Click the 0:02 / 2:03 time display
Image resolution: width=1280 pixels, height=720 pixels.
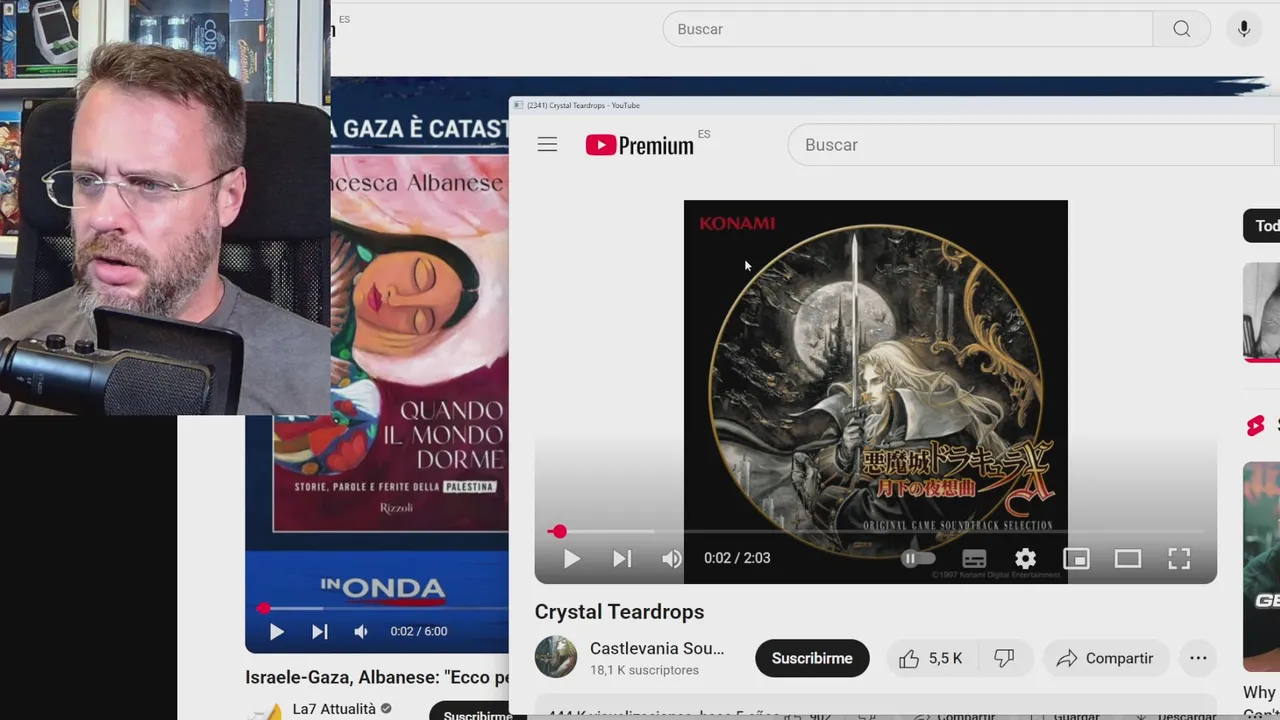click(x=737, y=558)
